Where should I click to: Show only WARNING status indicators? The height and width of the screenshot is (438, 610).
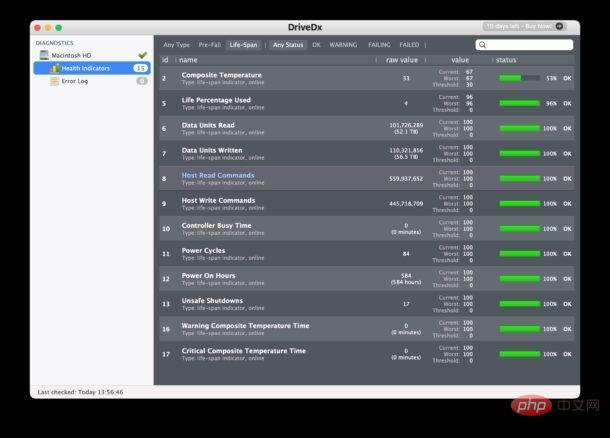coord(343,45)
